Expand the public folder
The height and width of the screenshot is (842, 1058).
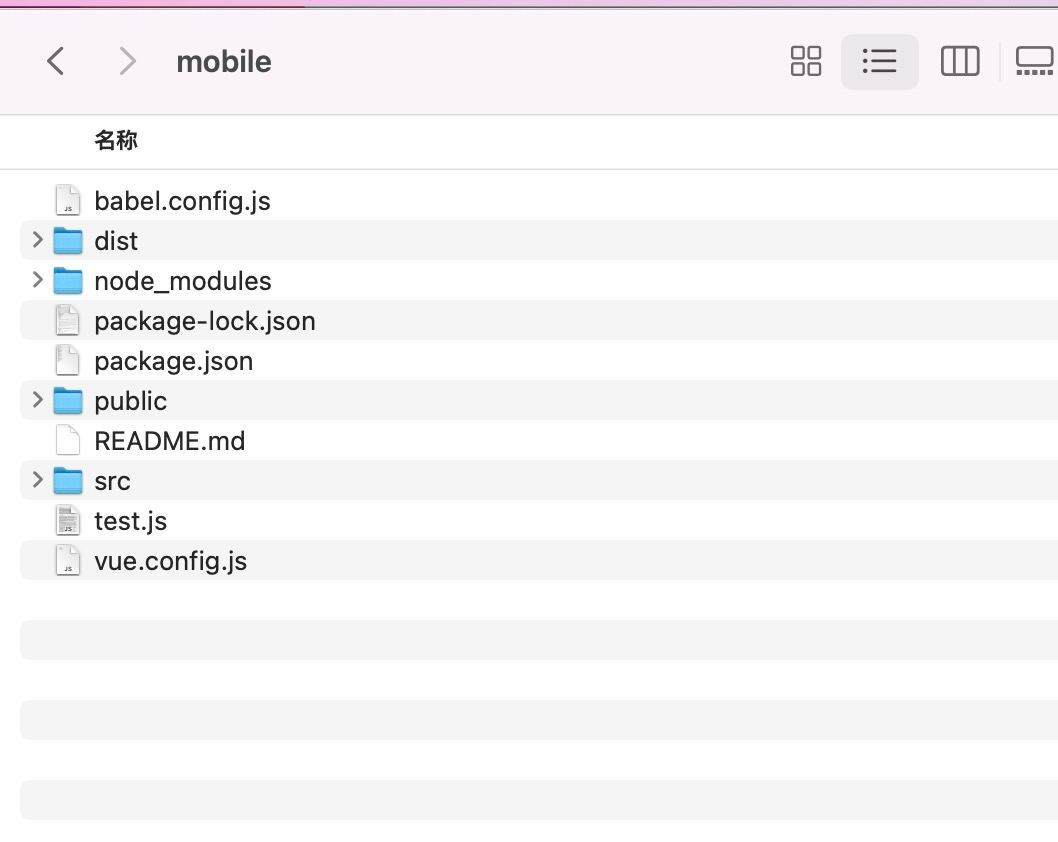37,400
